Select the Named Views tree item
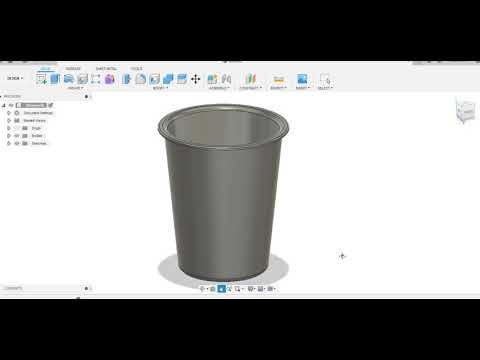 tap(35, 121)
